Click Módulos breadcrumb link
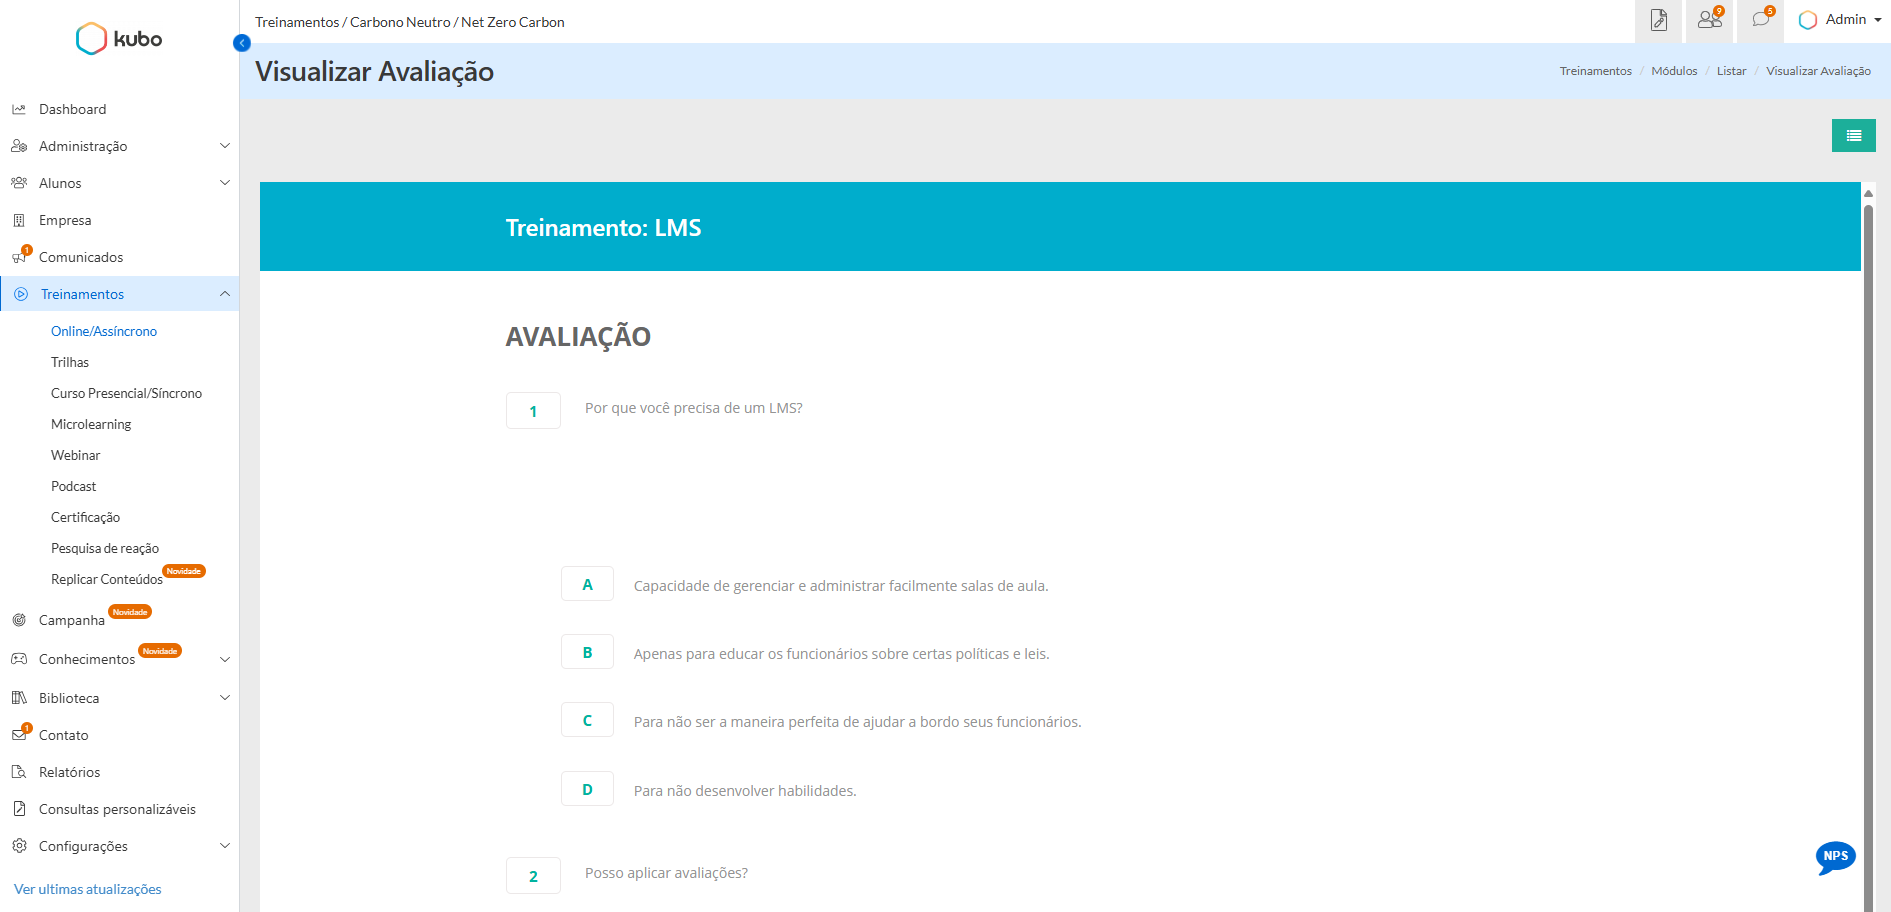Image resolution: width=1891 pixels, height=912 pixels. click(x=1674, y=71)
